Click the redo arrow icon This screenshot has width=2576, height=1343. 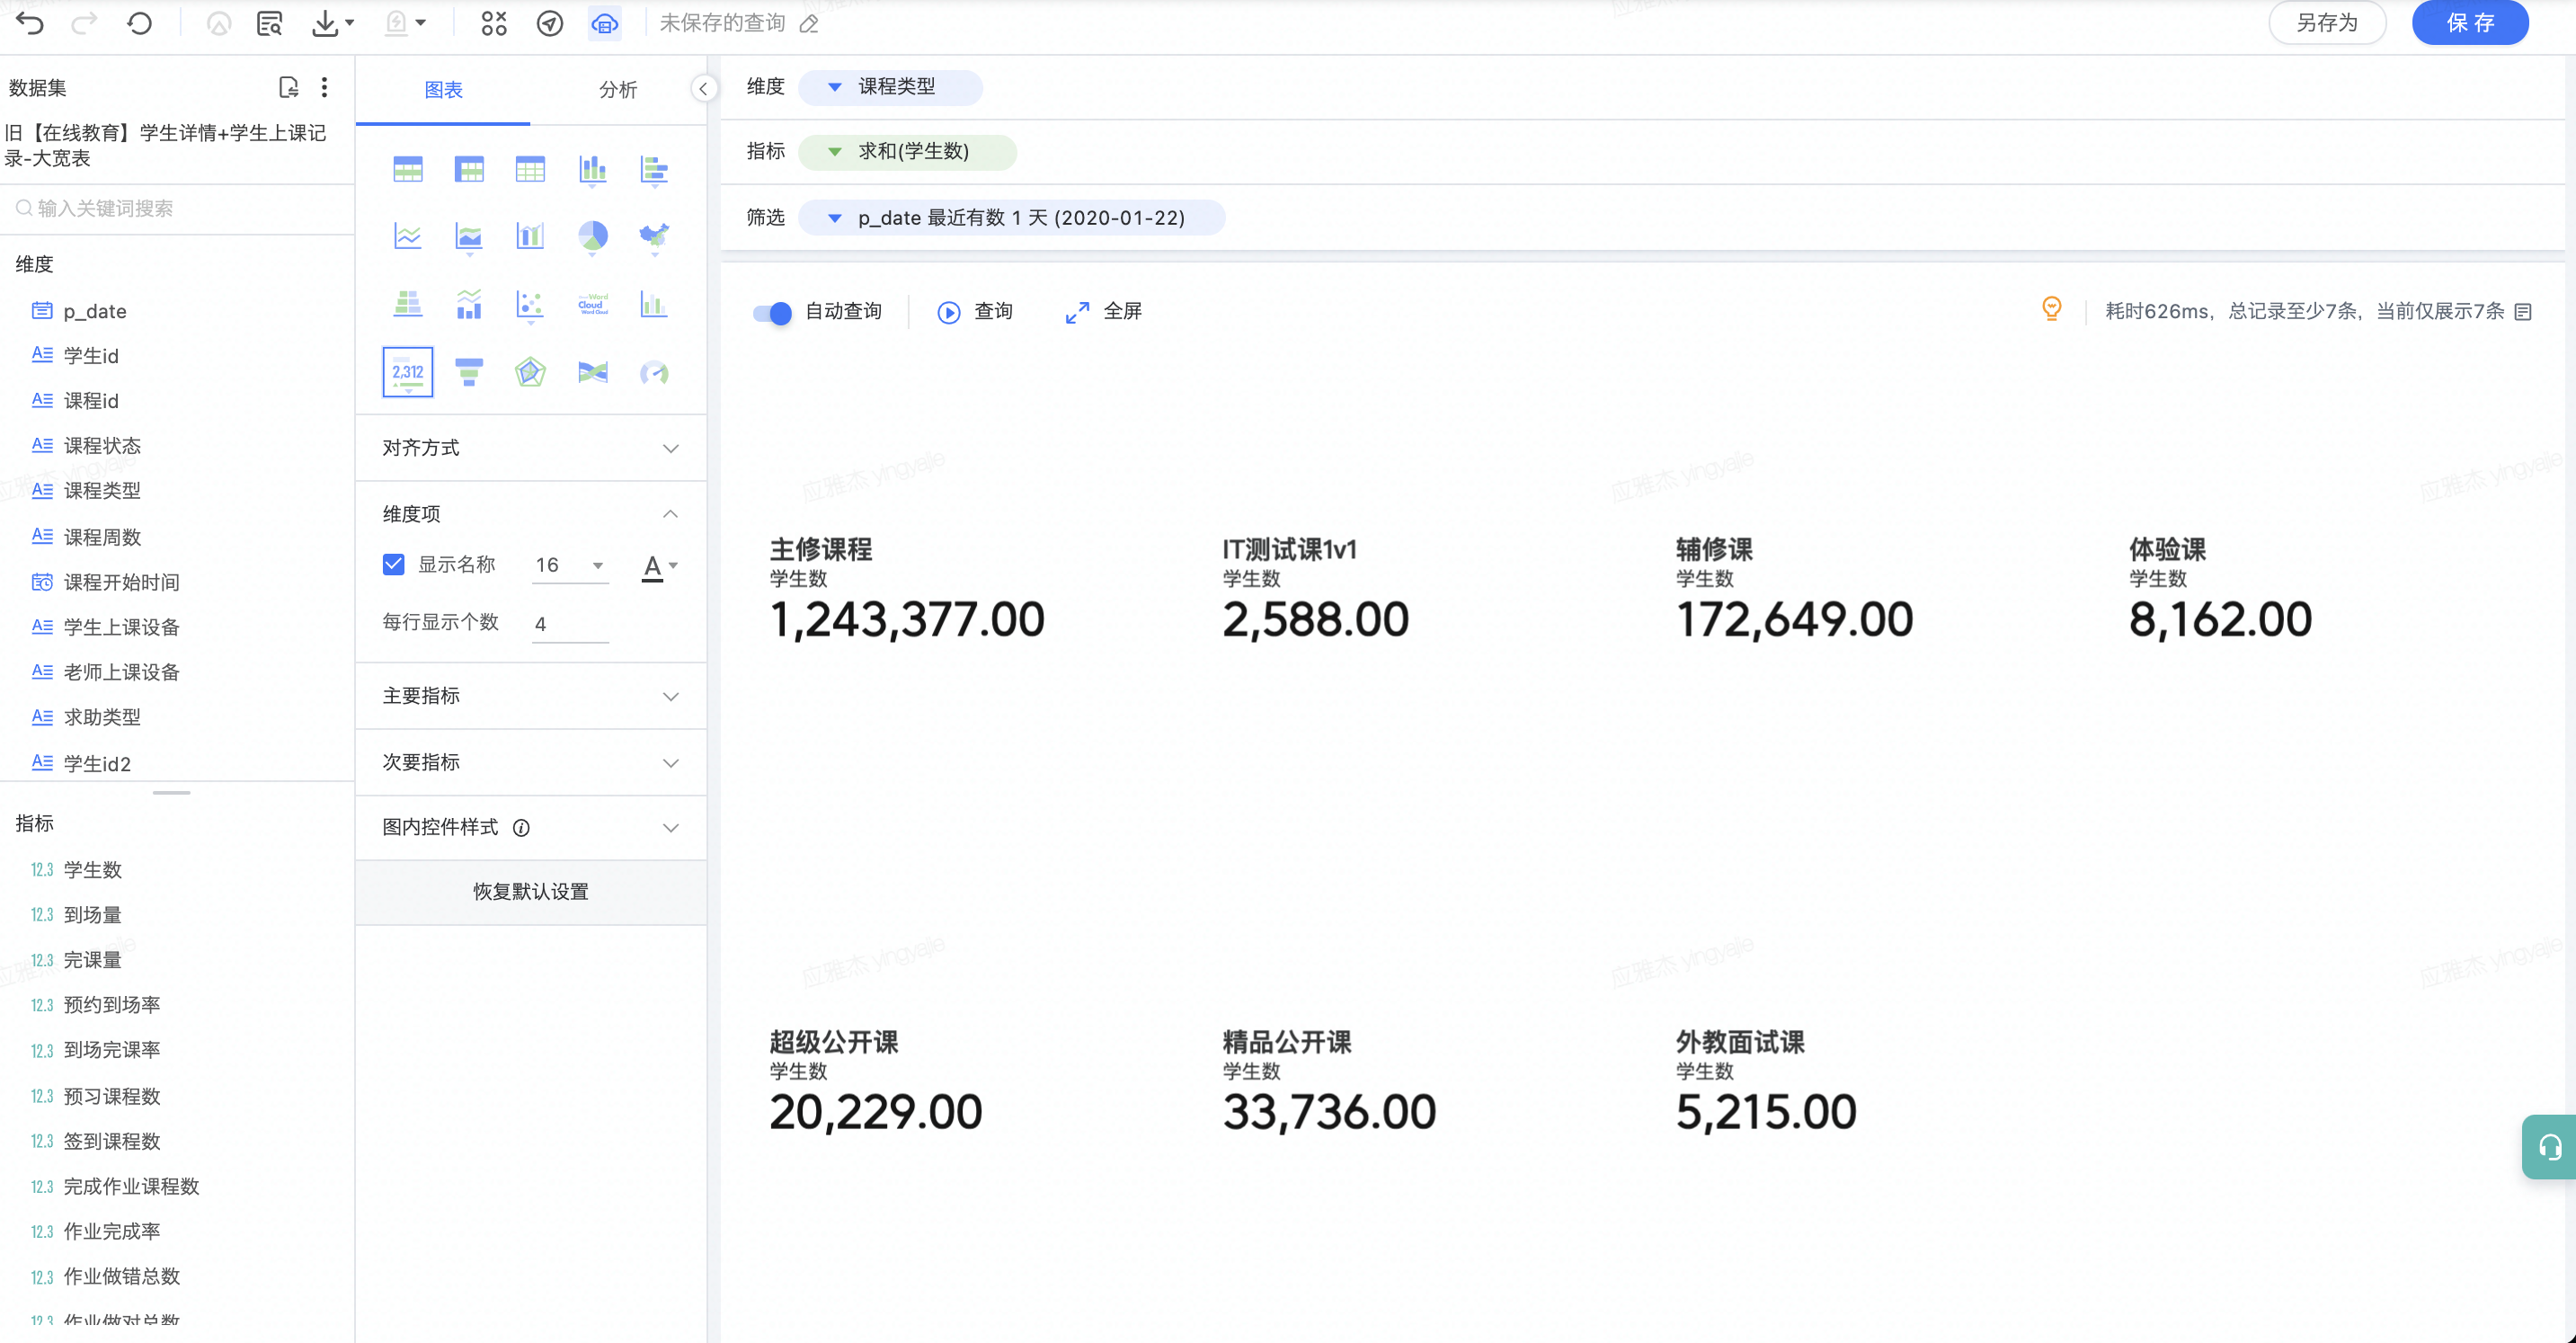coord(84,23)
